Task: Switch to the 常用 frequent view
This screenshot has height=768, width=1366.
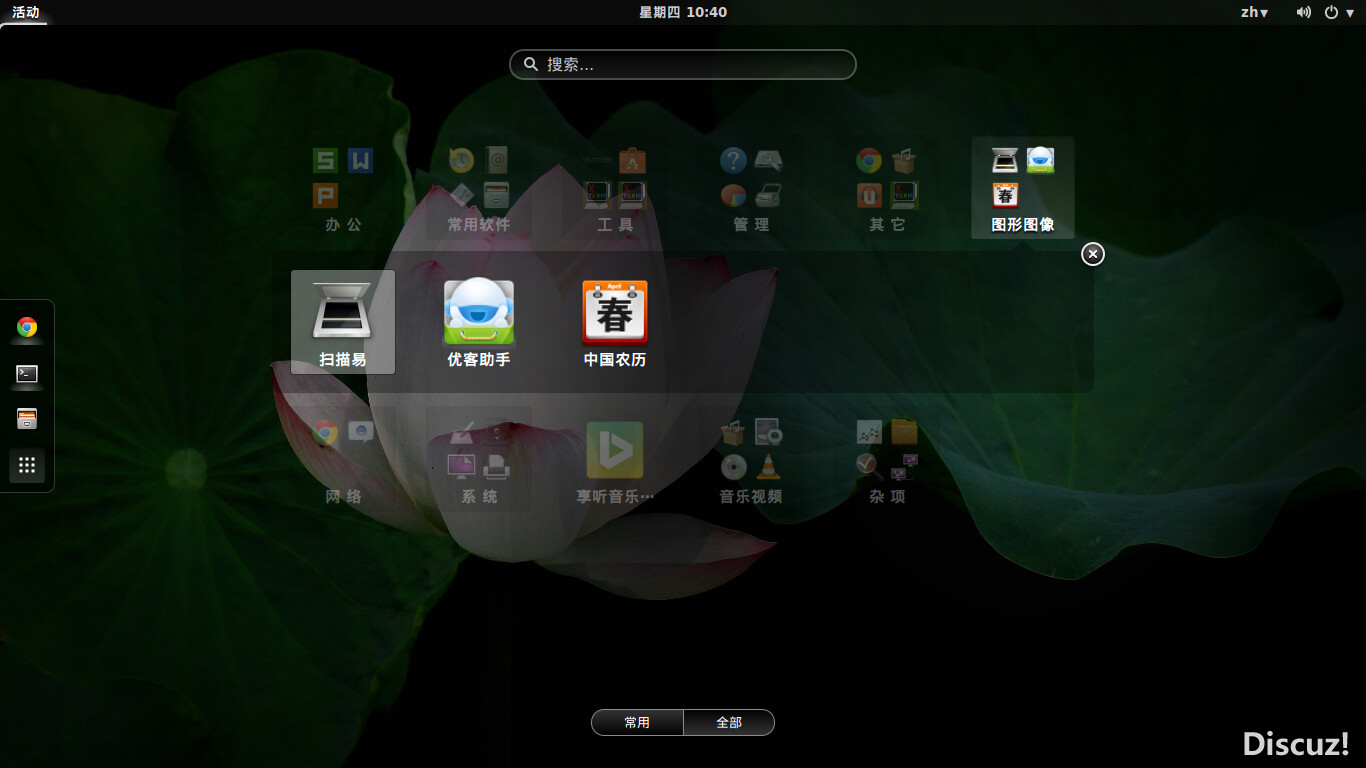Action: 637,722
